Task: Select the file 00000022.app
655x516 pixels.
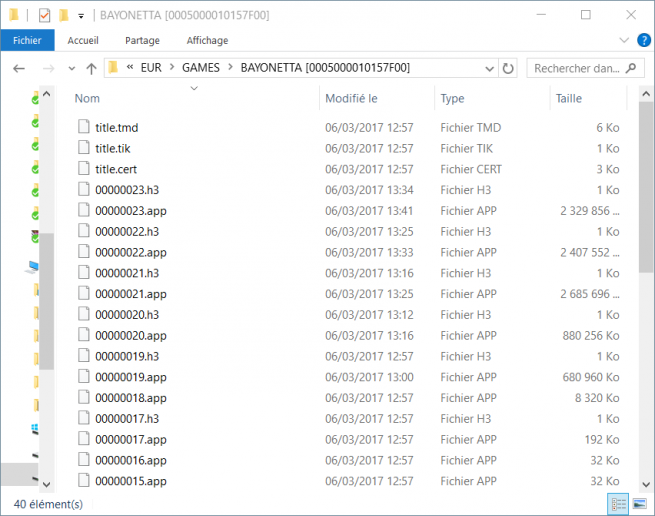Action: pos(131,252)
